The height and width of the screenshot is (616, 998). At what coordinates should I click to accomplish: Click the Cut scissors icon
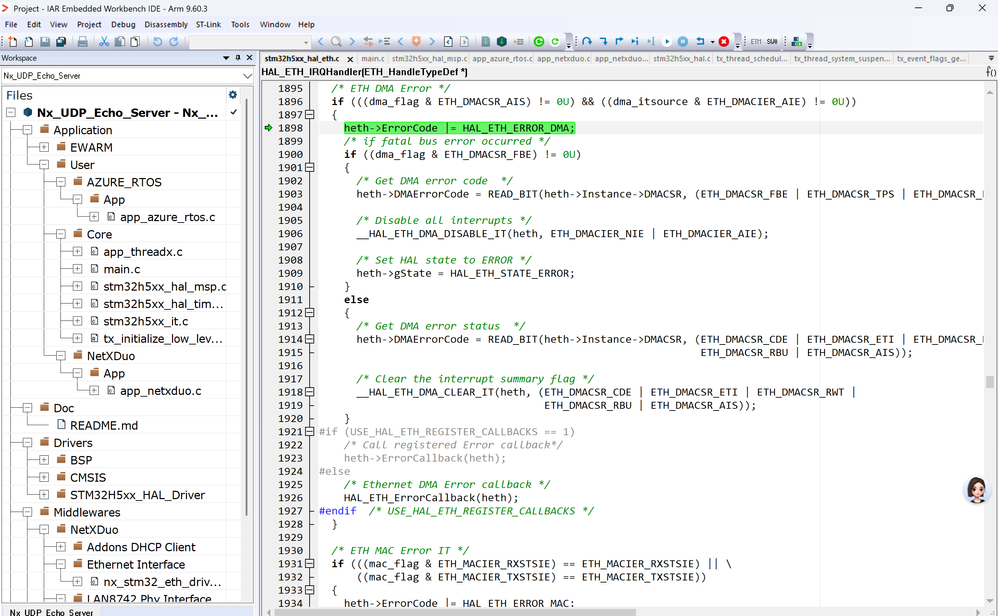(x=104, y=42)
